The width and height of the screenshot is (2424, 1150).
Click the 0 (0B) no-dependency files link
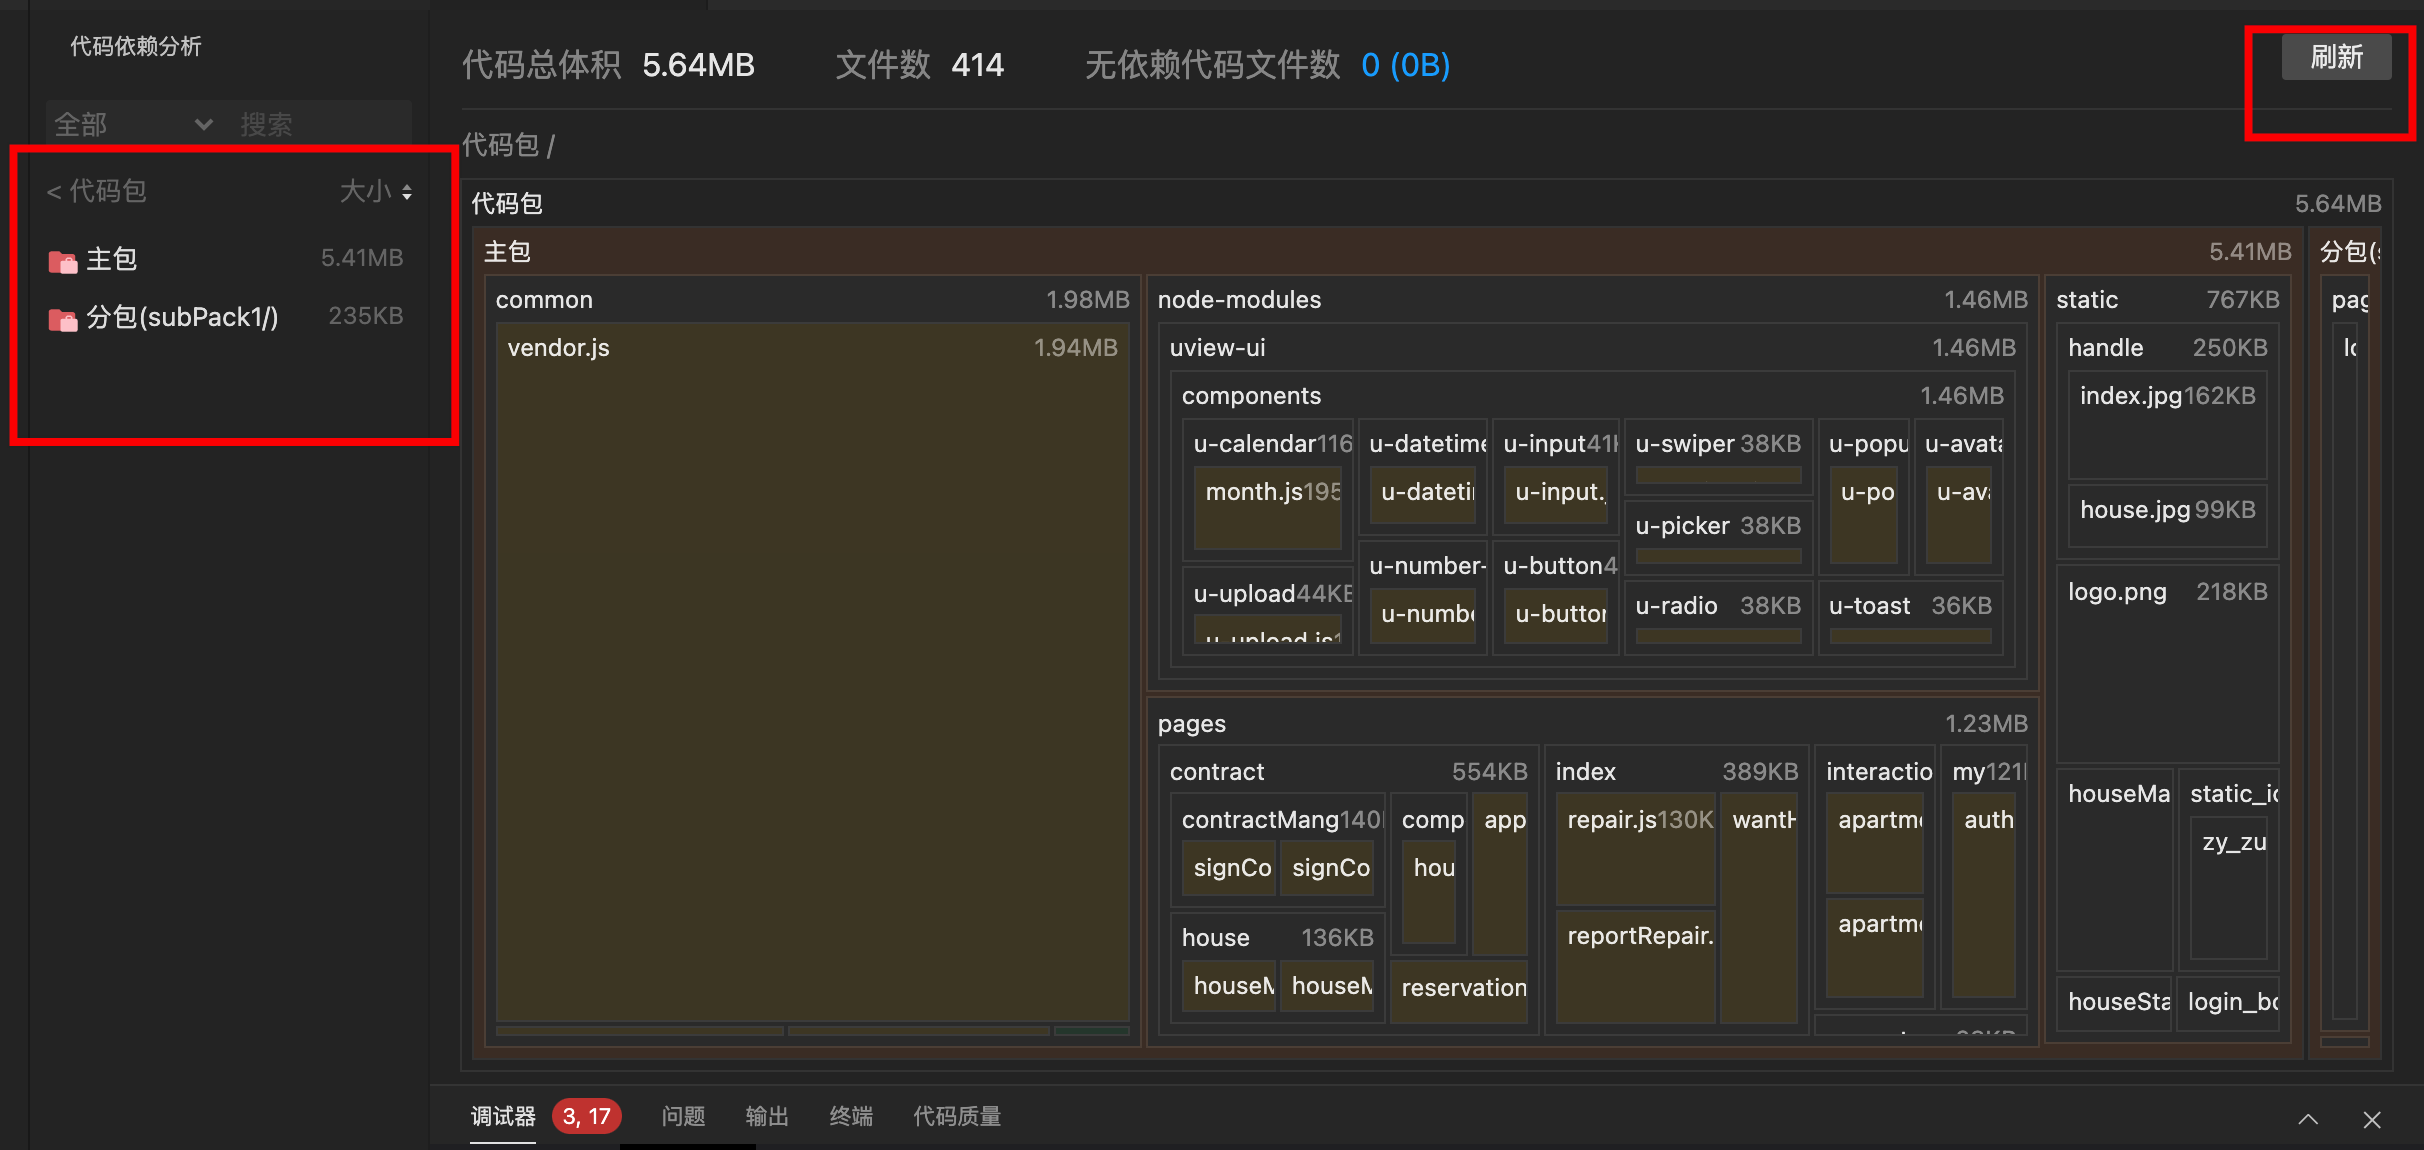pos(1405,65)
